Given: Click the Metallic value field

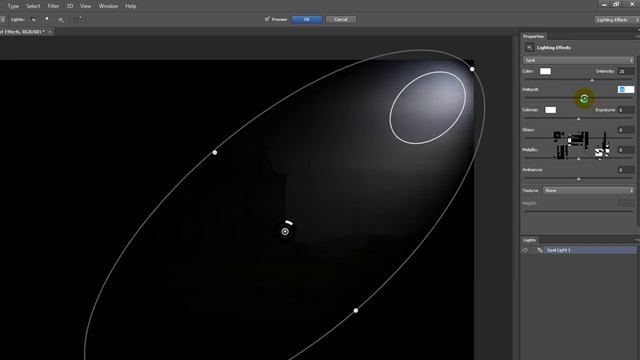Looking at the screenshot, I should click(x=625, y=150).
